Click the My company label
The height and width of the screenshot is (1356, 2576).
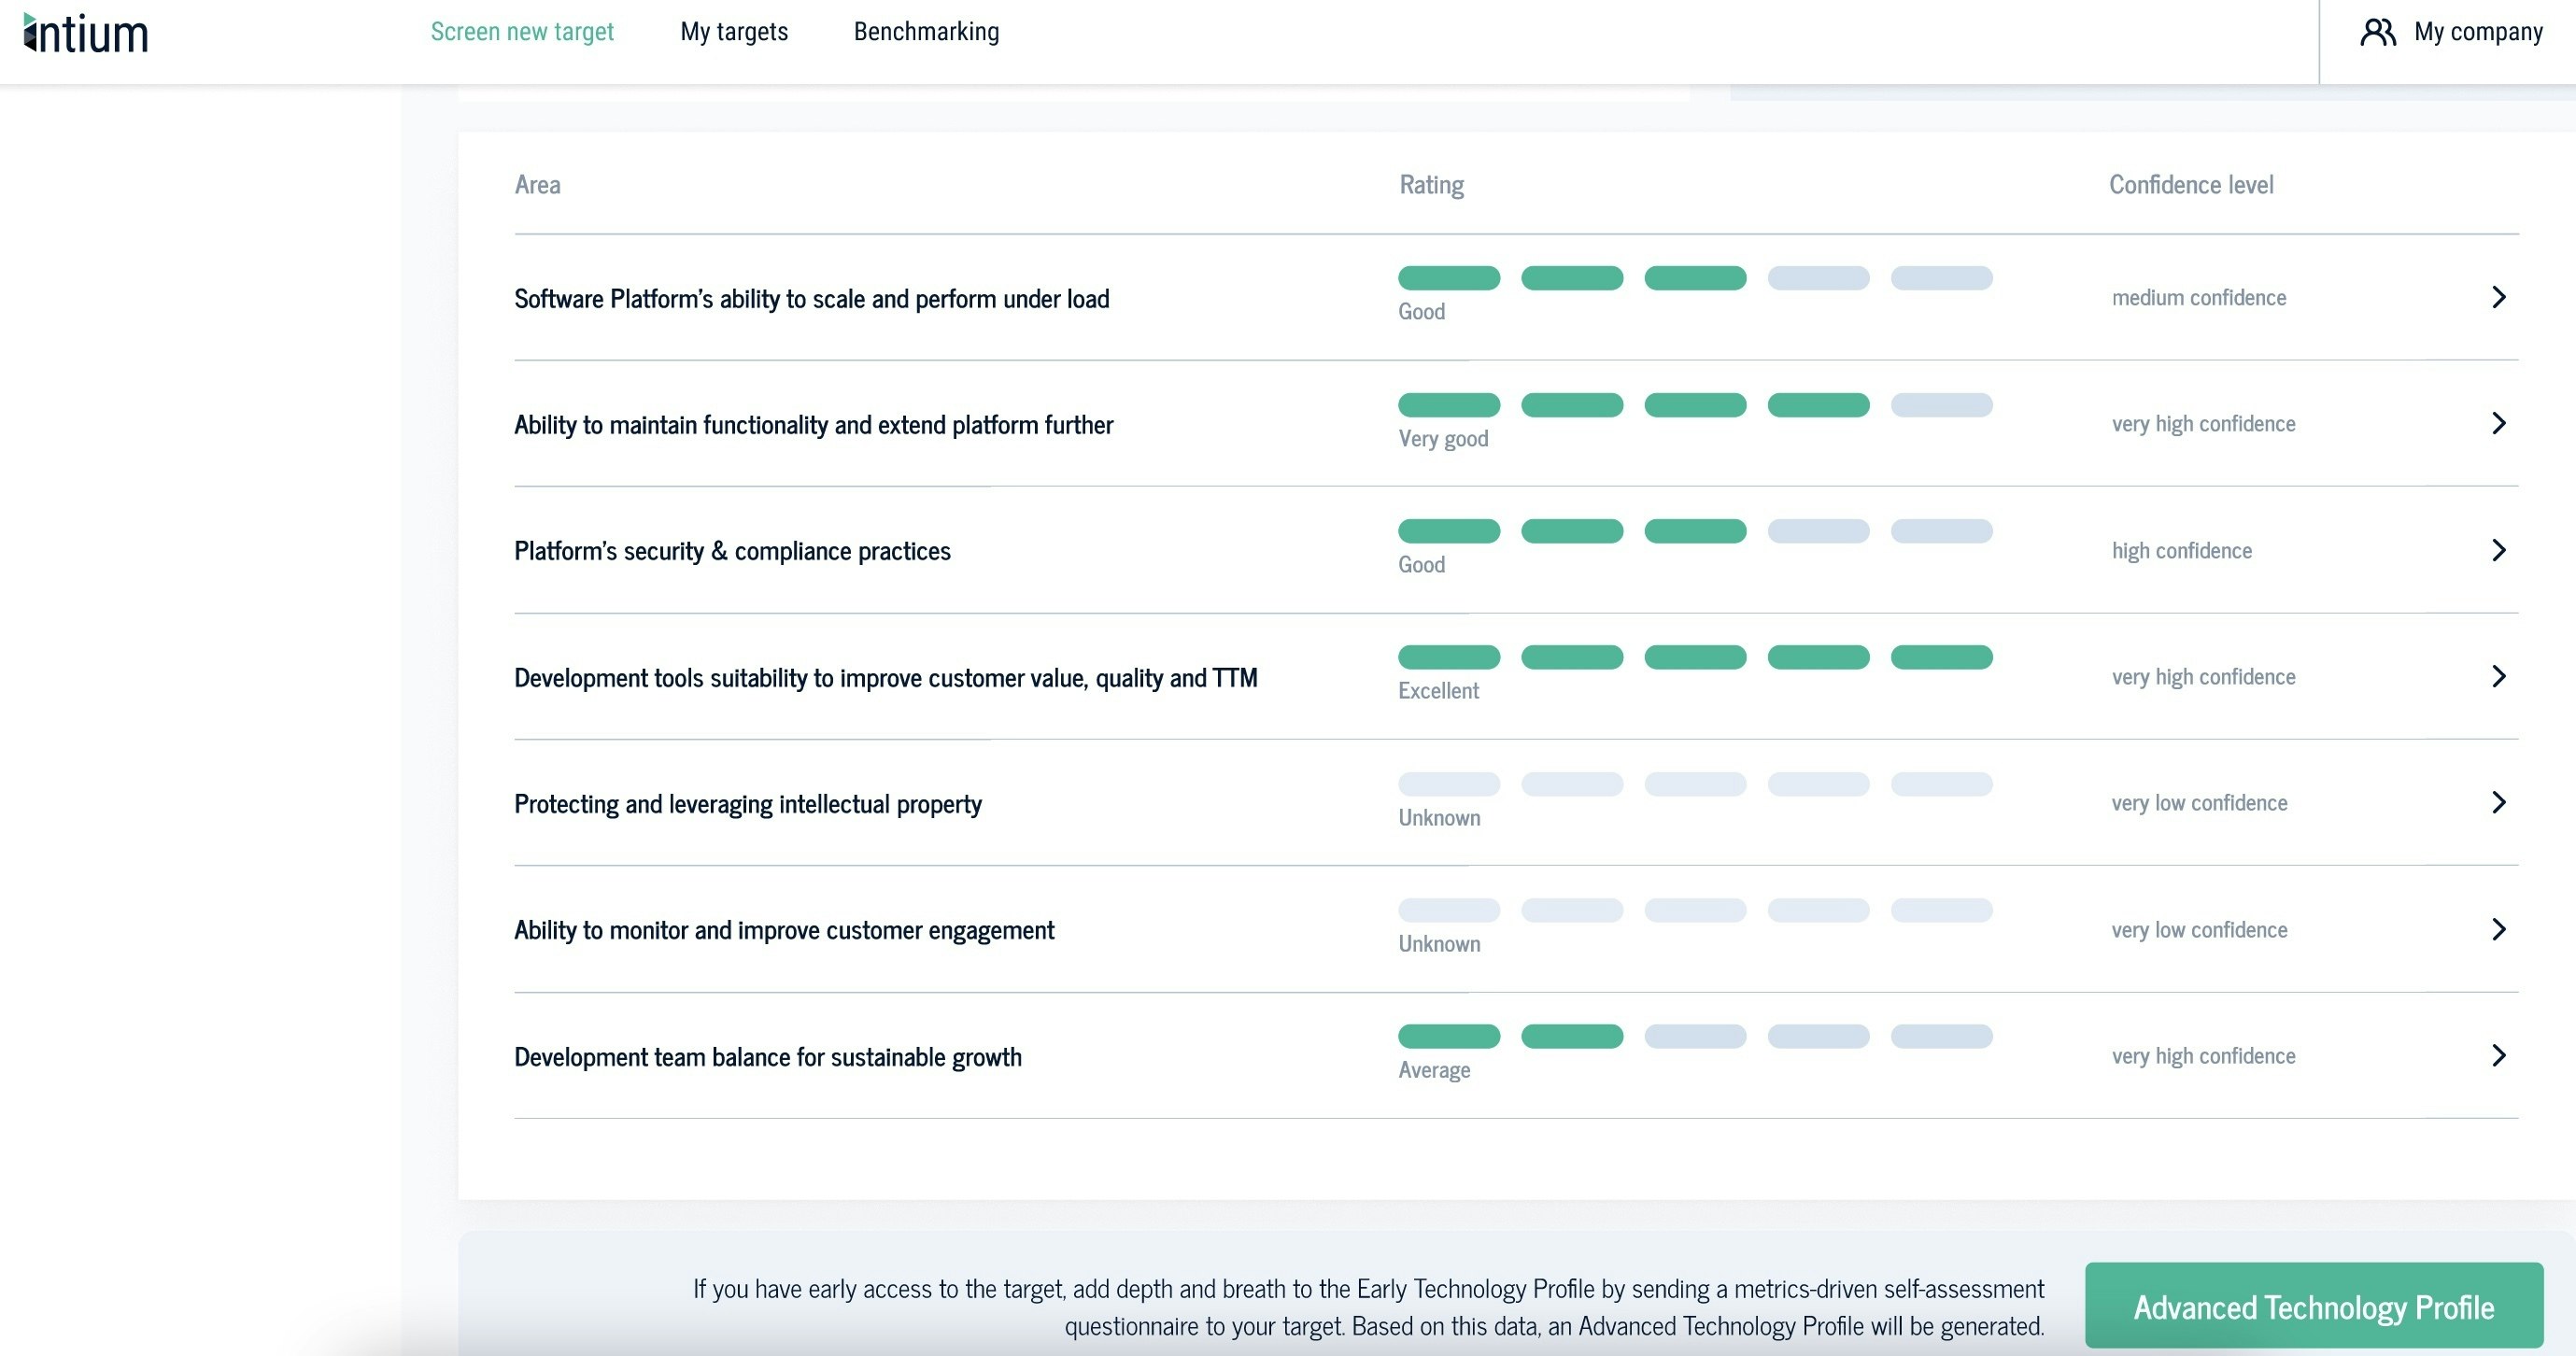point(2478,32)
